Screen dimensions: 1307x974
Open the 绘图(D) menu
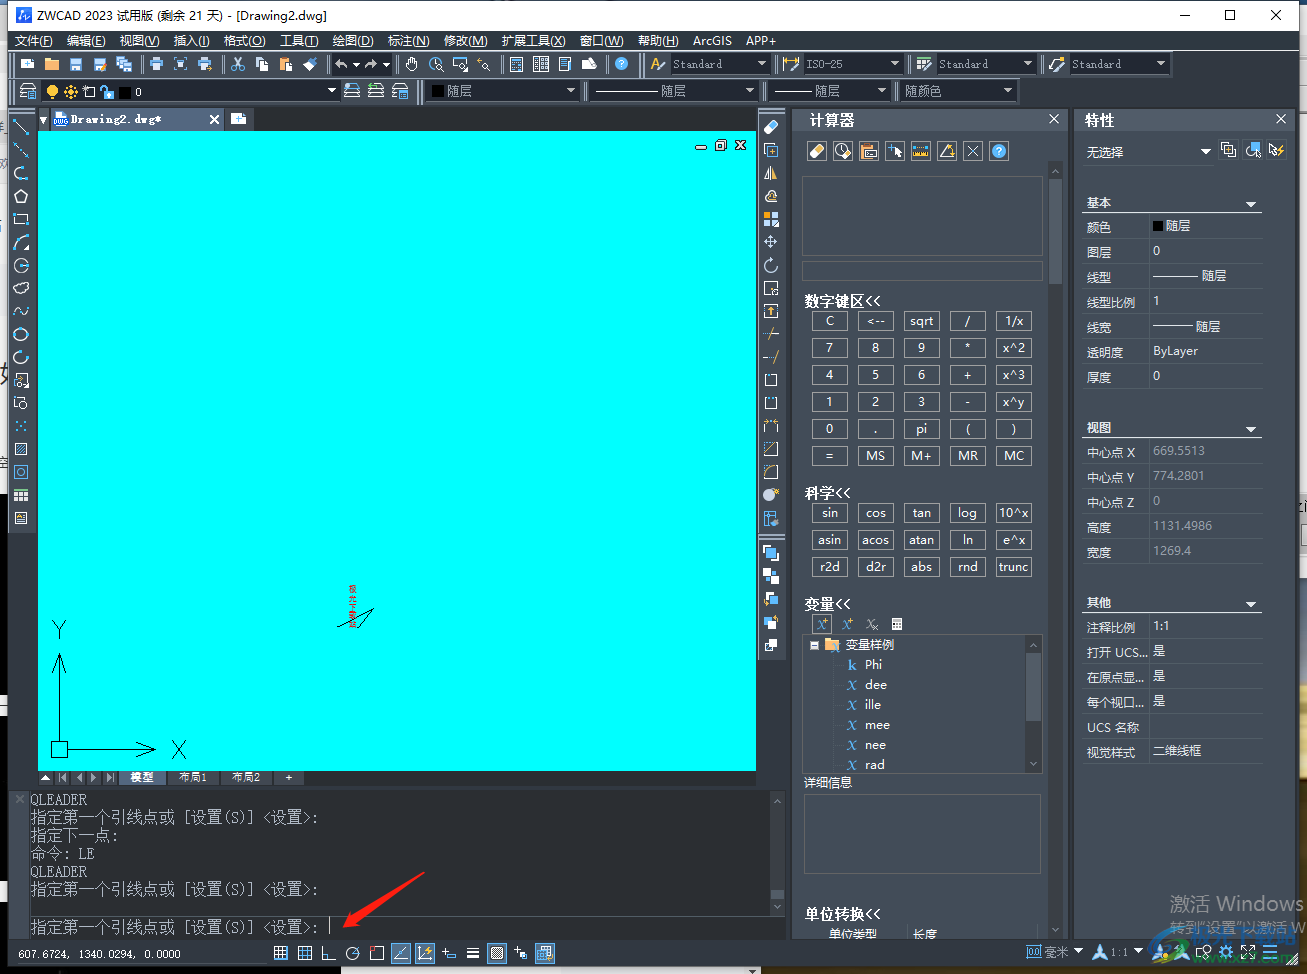tap(353, 40)
